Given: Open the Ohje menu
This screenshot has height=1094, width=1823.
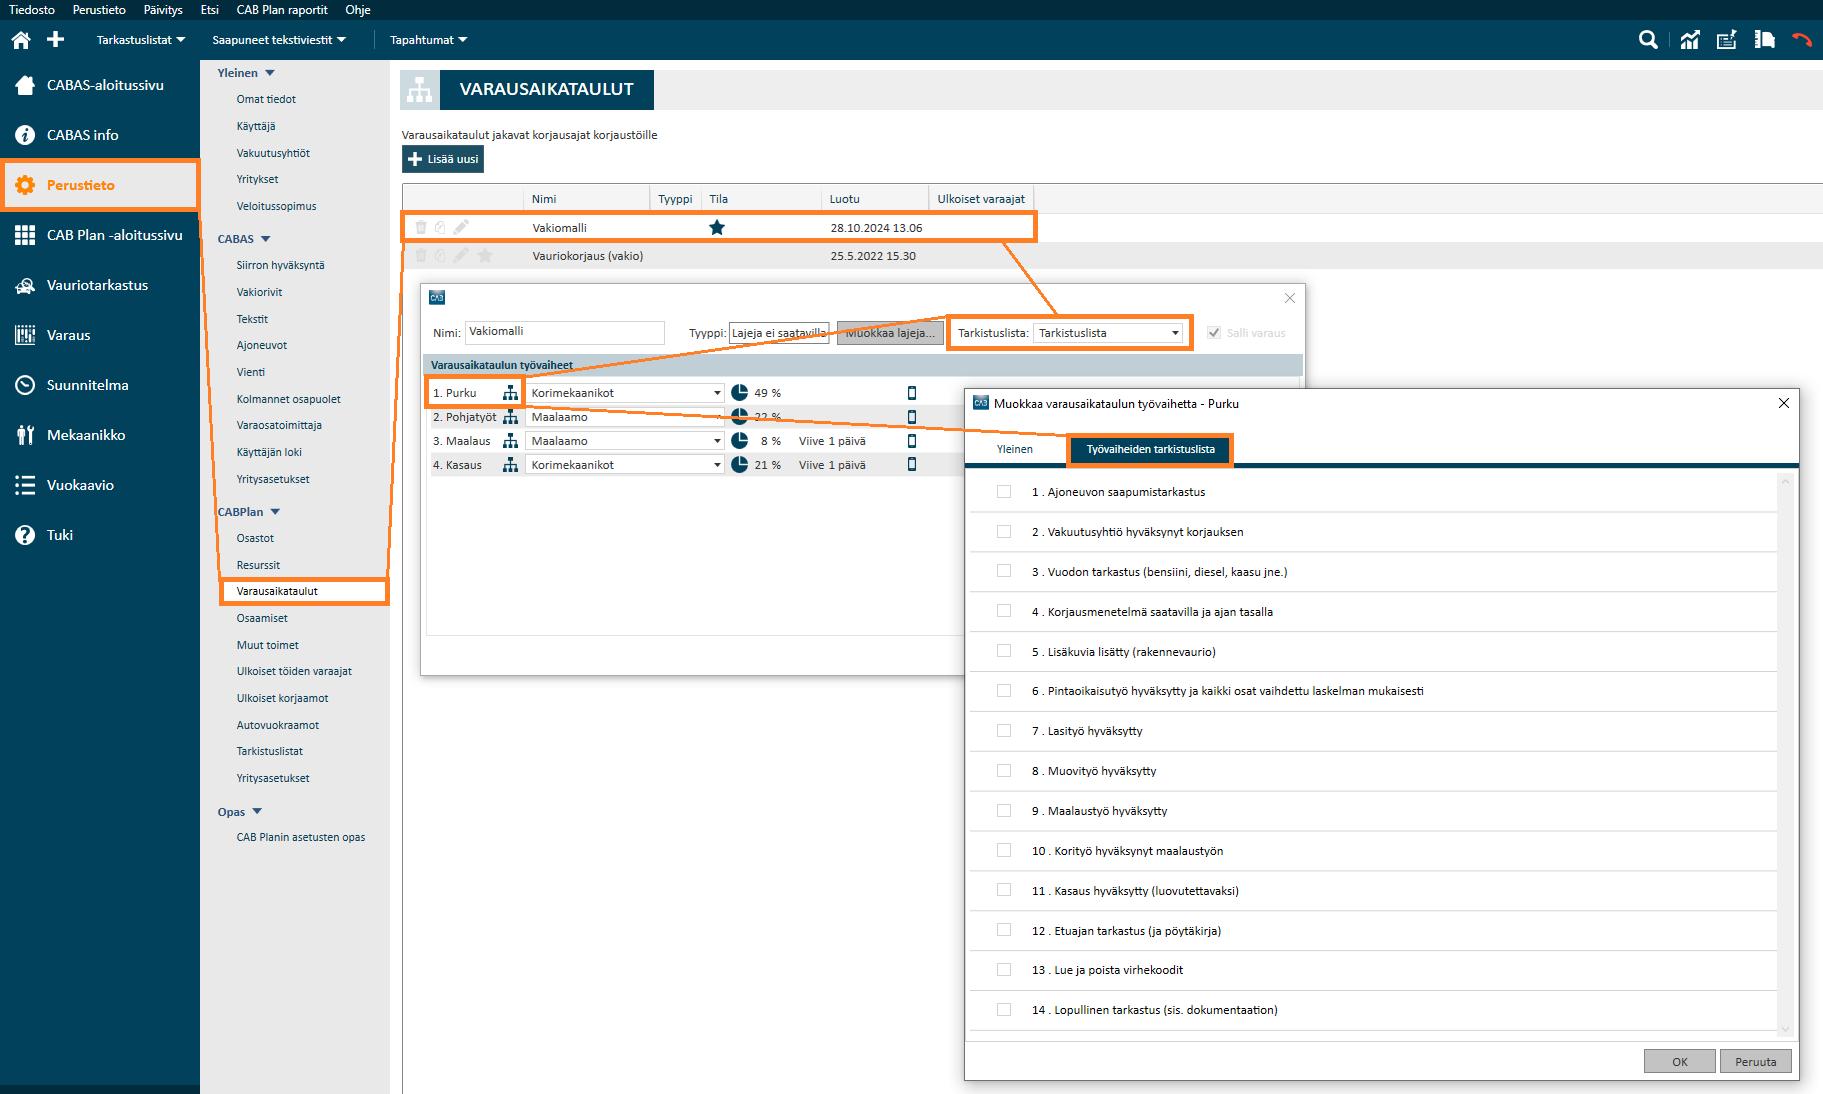Looking at the screenshot, I should tap(358, 10).
